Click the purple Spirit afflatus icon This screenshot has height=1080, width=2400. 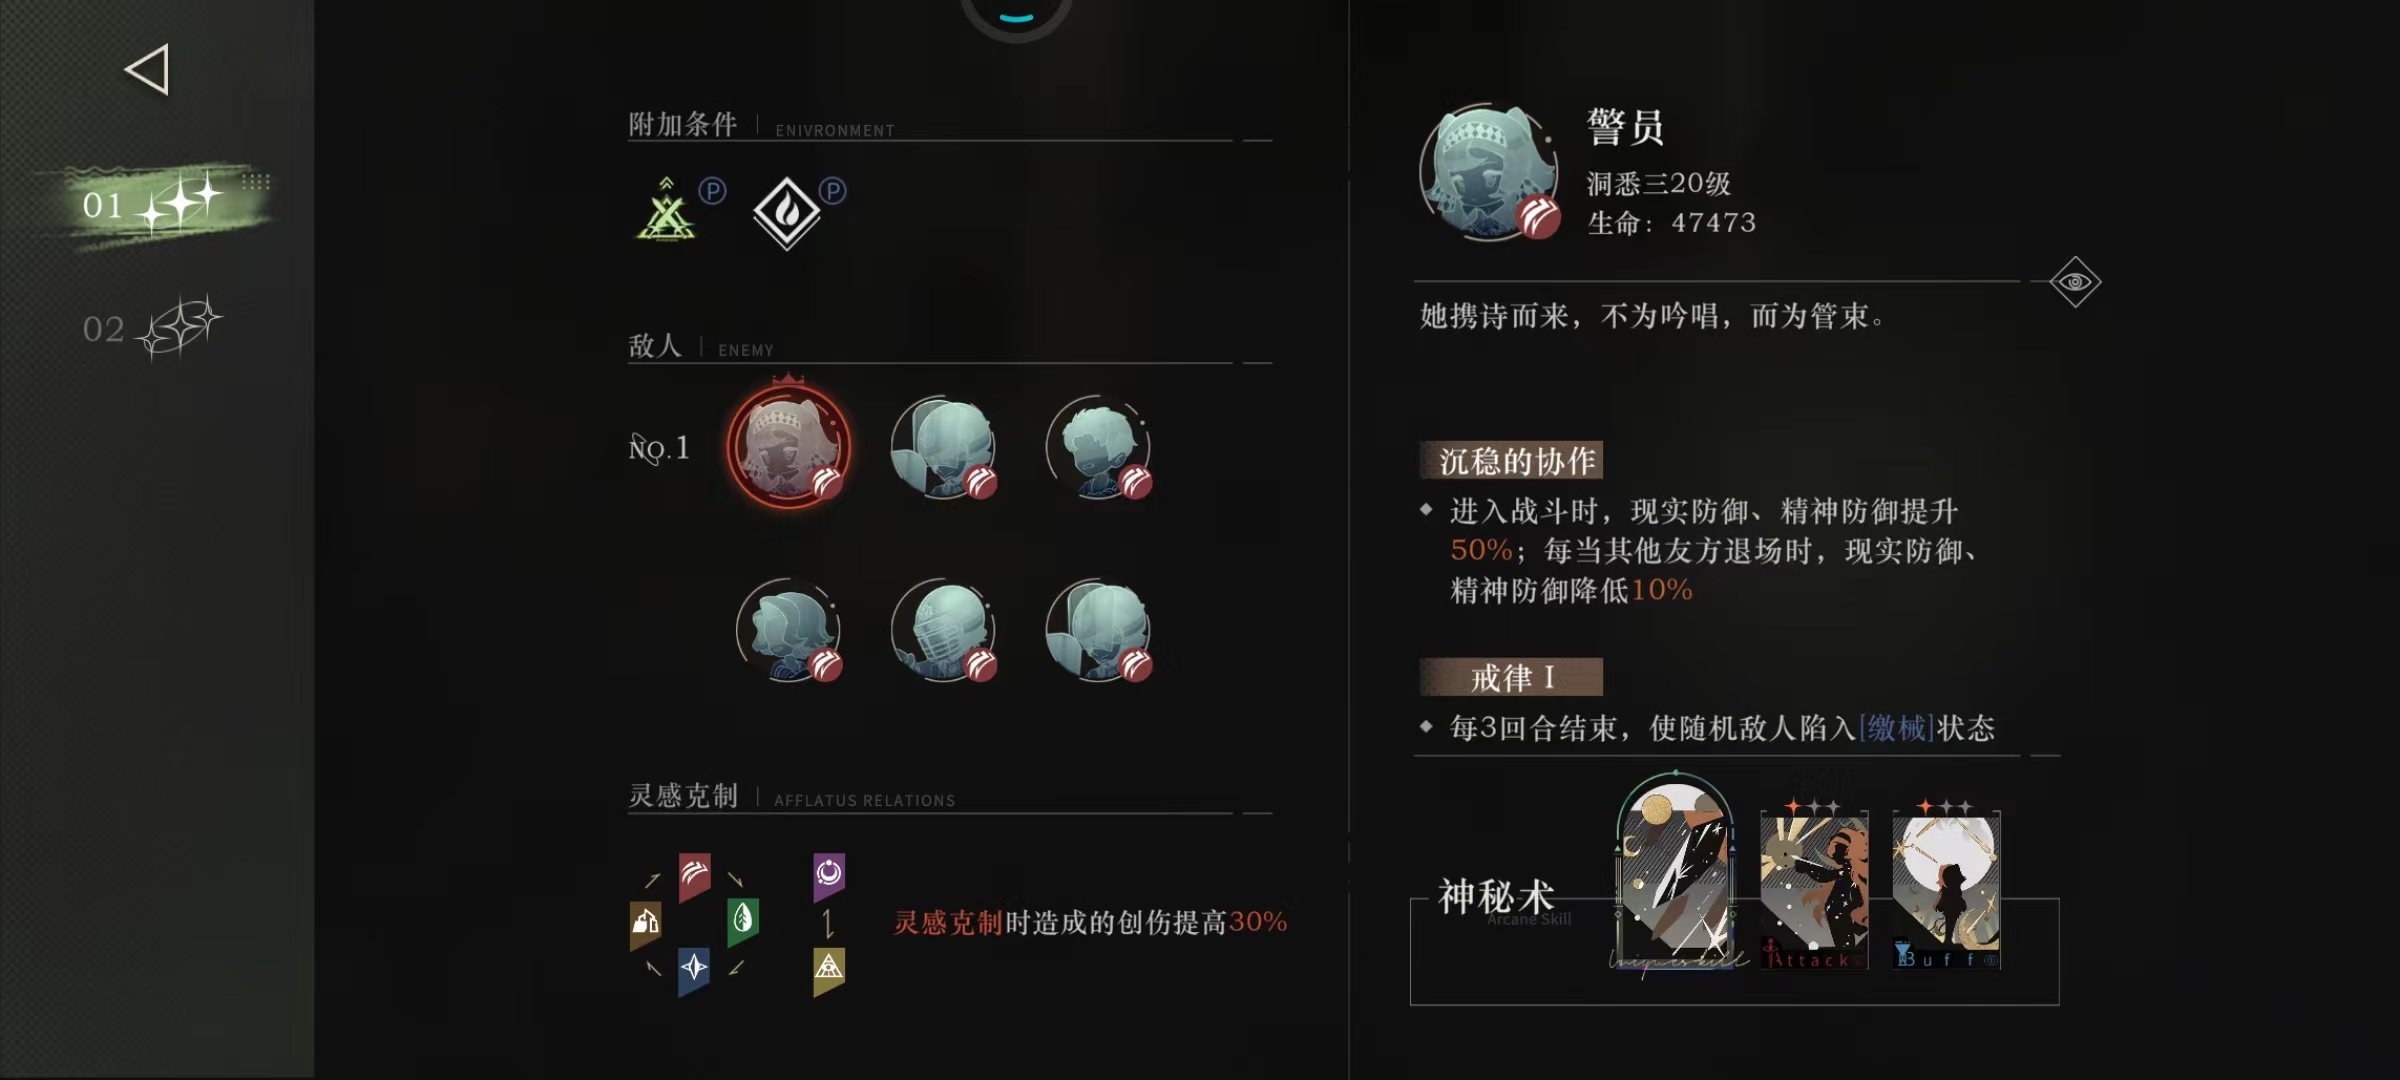coord(829,876)
